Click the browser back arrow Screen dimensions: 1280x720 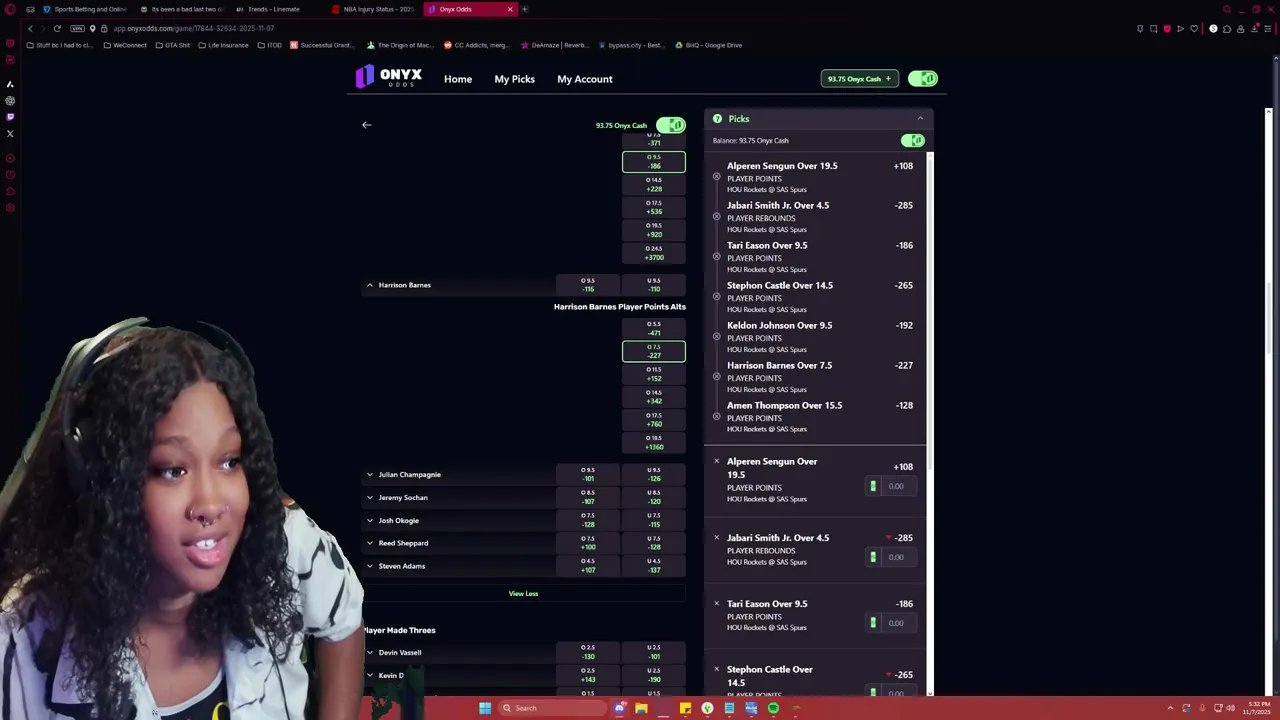pos(30,28)
